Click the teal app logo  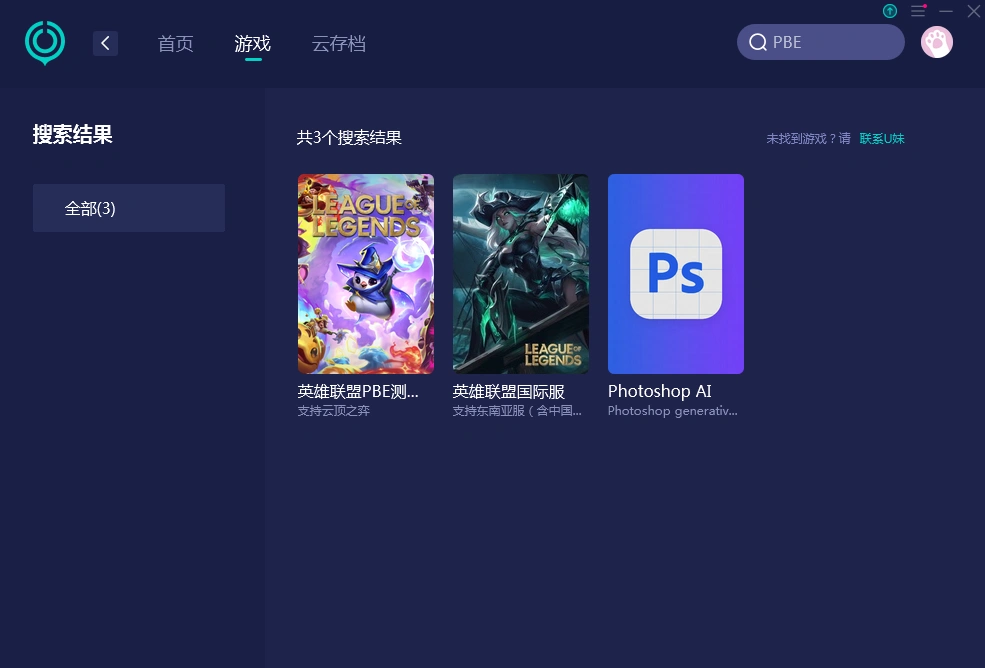pyautogui.click(x=45, y=43)
